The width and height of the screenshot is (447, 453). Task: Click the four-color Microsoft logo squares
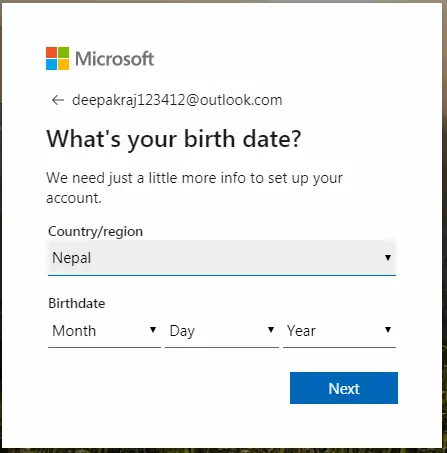(x=58, y=59)
